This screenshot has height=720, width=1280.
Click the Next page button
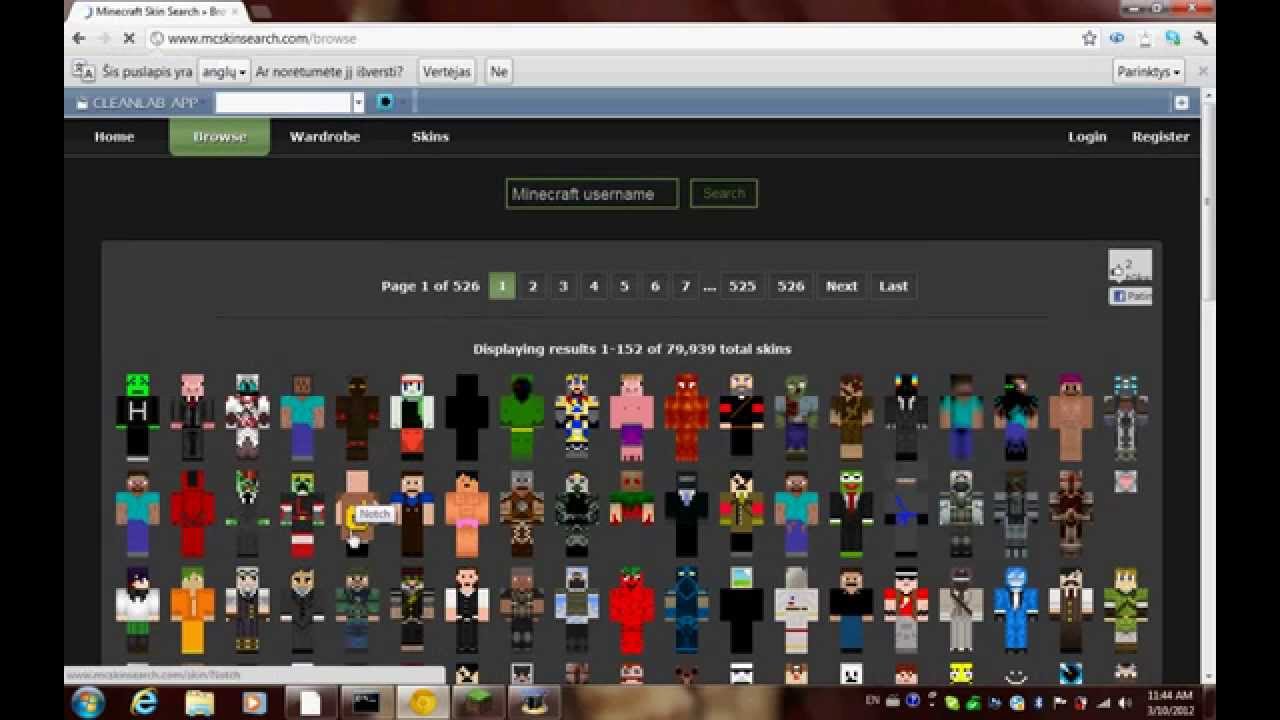click(x=841, y=286)
